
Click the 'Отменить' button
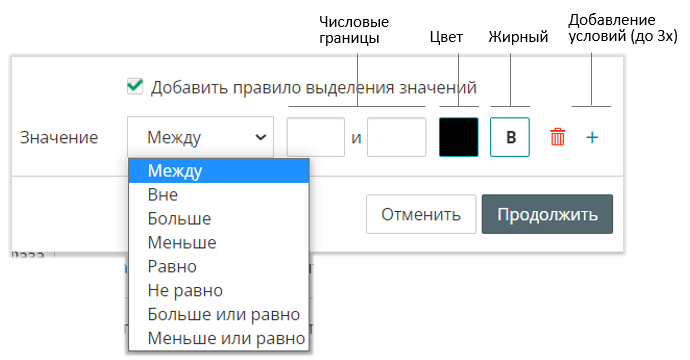point(421,214)
